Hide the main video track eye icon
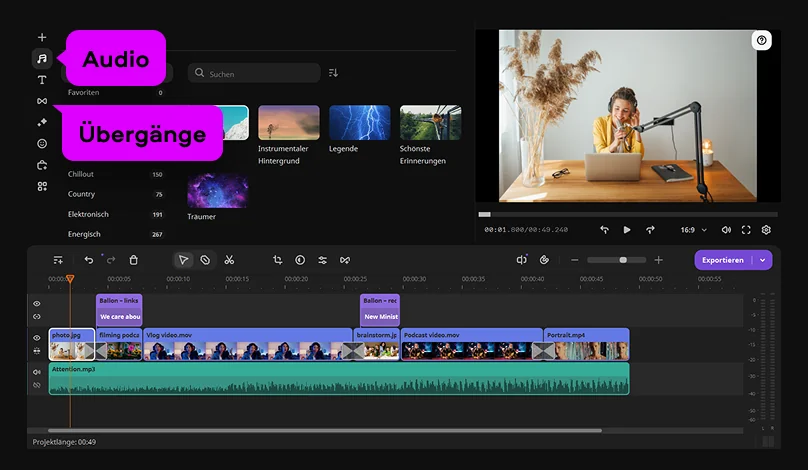Image resolution: width=808 pixels, height=470 pixels. (x=37, y=338)
